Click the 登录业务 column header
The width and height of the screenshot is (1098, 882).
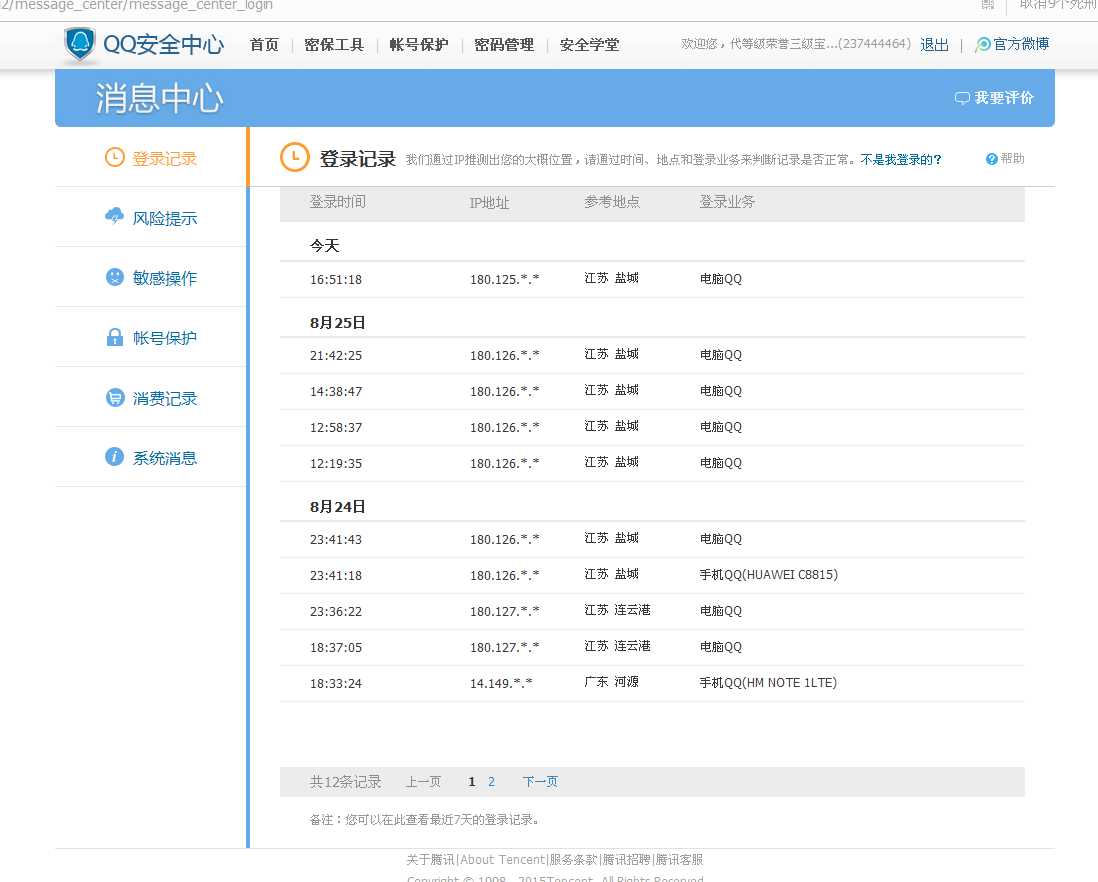pos(727,202)
